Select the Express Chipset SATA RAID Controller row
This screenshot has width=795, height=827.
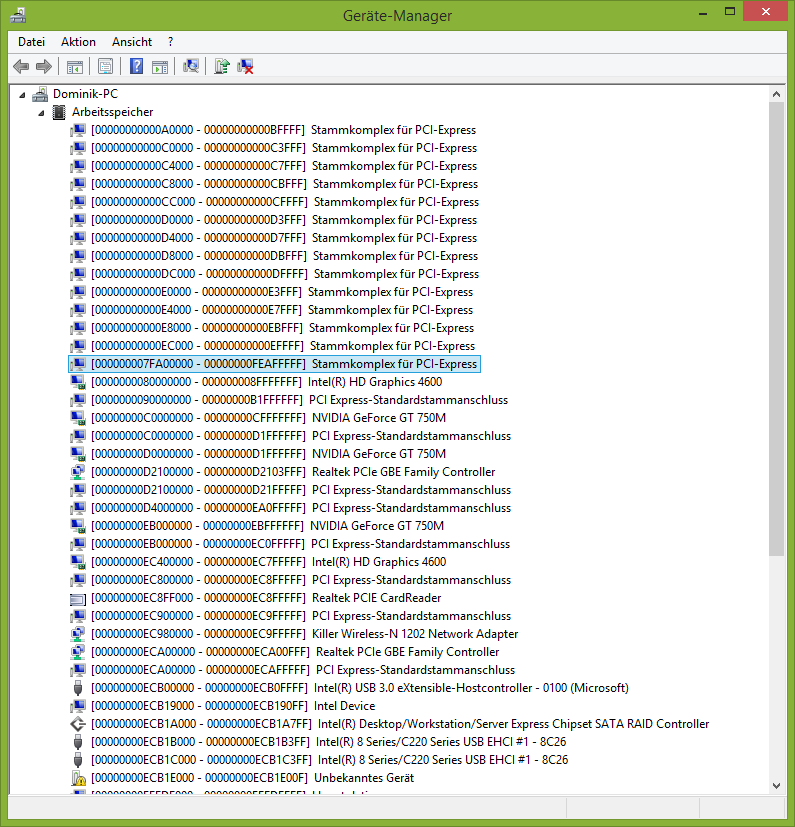click(x=400, y=724)
